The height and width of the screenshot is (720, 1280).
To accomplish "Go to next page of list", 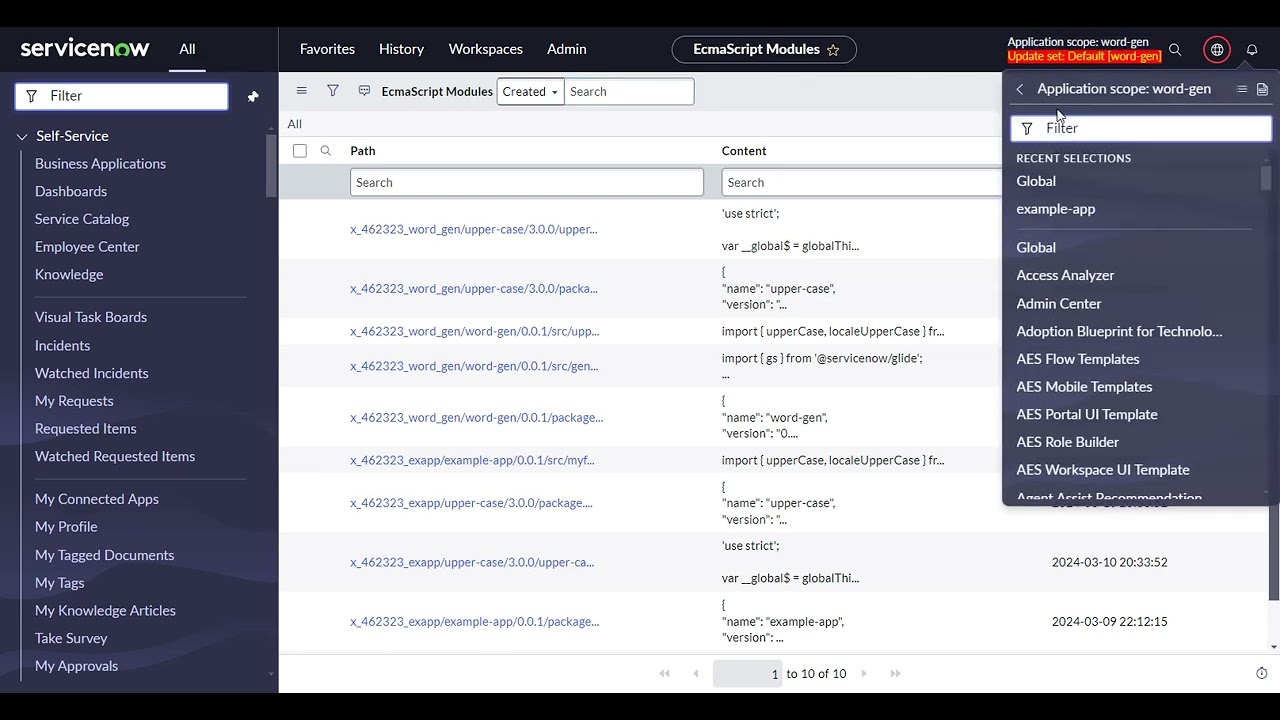I will tap(864, 674).
